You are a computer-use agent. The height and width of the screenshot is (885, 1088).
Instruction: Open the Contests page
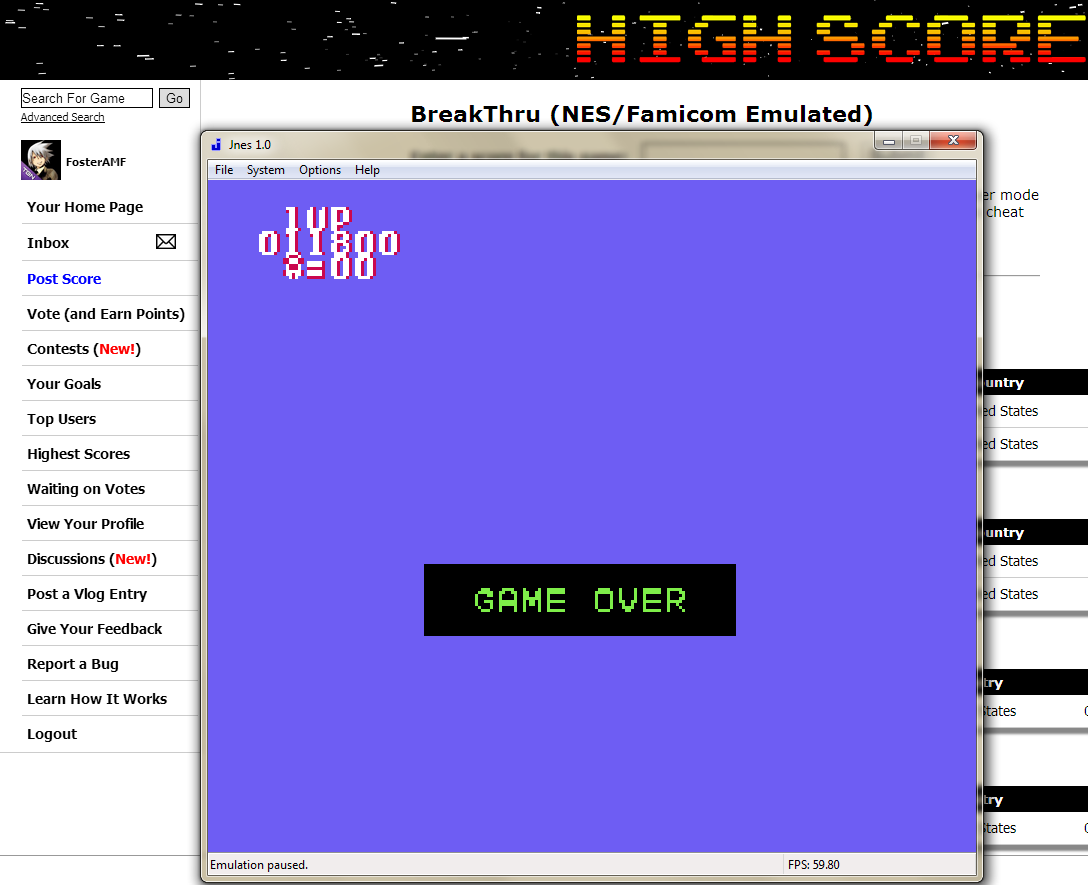click(x=58, y=349)
